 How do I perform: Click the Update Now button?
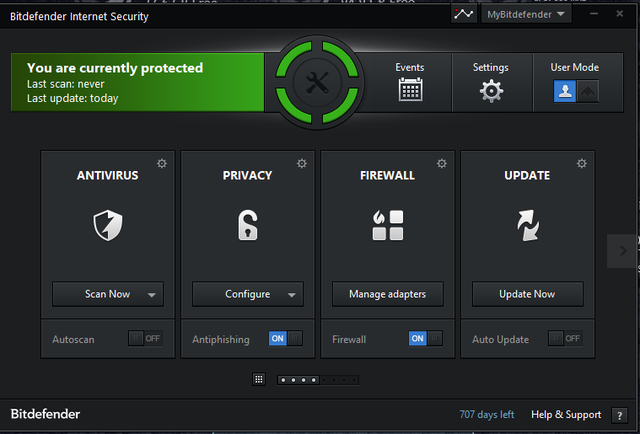pyautogui.click(x=528, y=294)
